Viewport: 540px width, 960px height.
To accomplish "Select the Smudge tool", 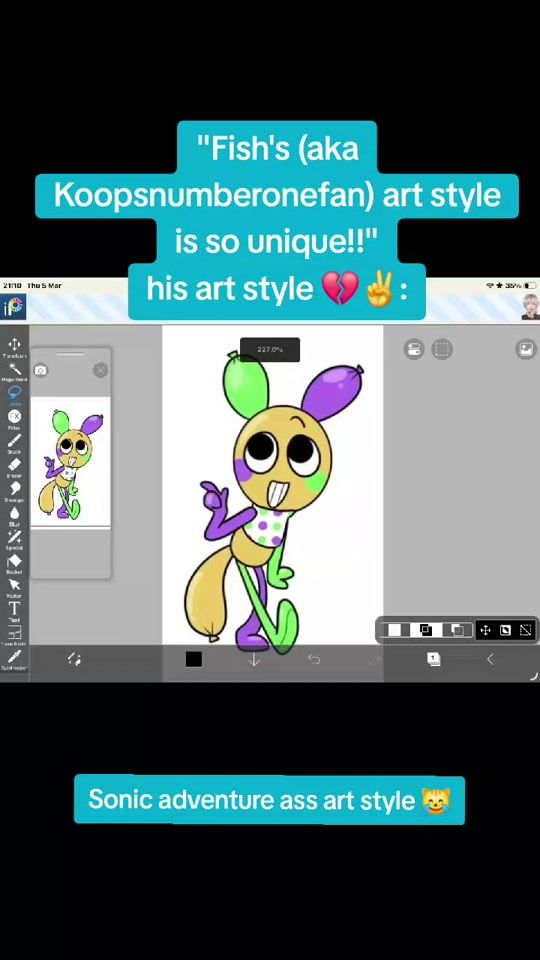I will (x=13, y=490).
